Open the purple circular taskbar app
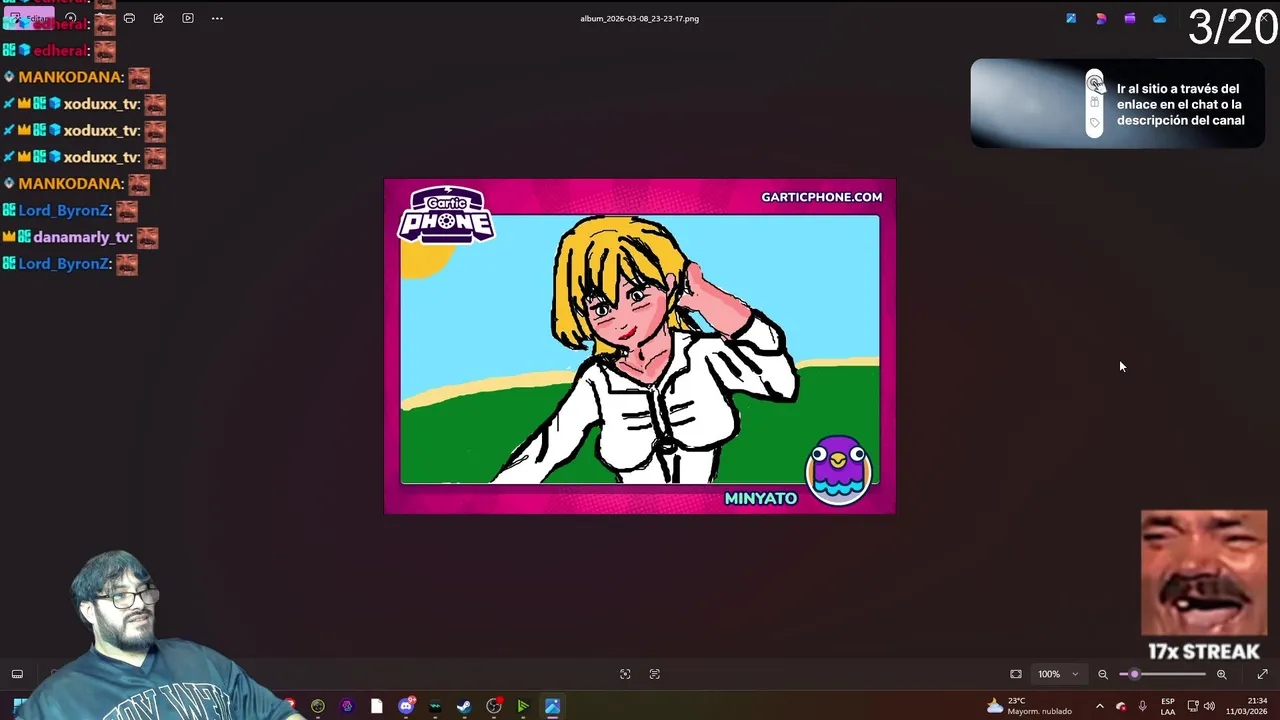Image resolution: width=1280 pixels, height=720 pixels. (x=347, y=706)
